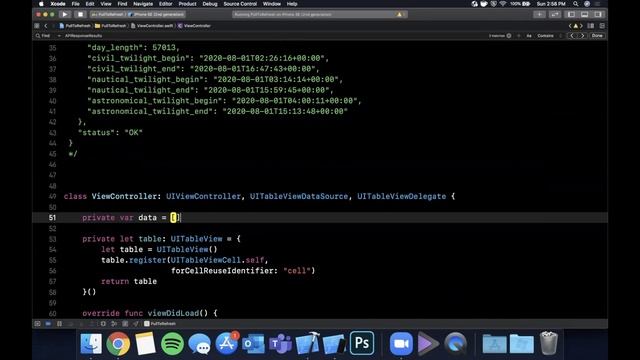Clear the find field matches button
The height and width of the screenshot is (360, 640).
[509, 36]
